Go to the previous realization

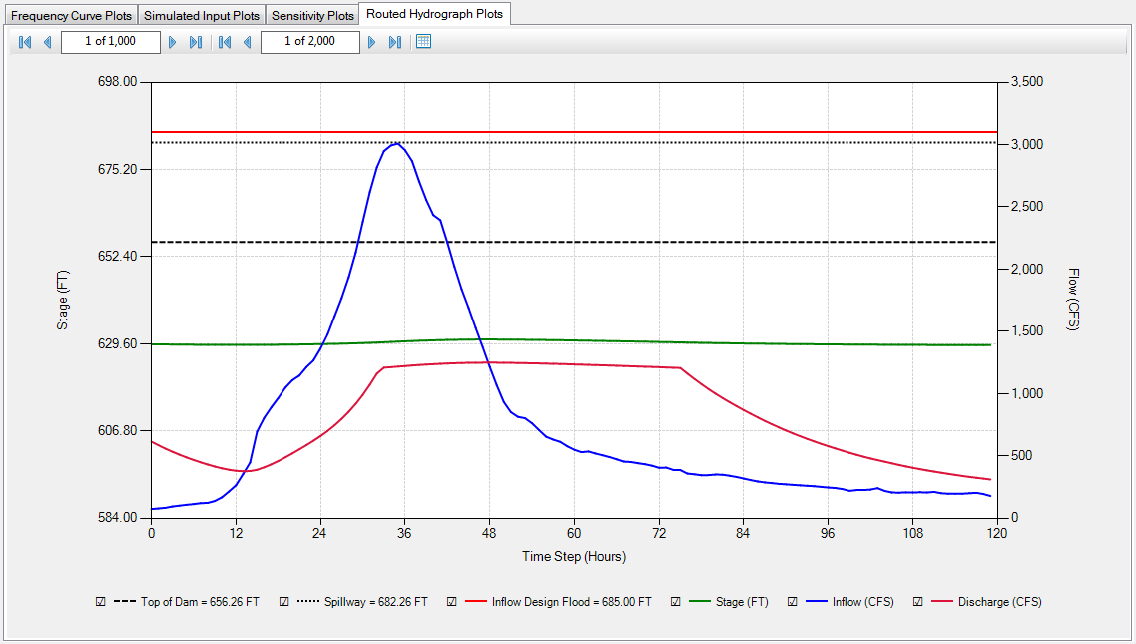coord(46,42)
